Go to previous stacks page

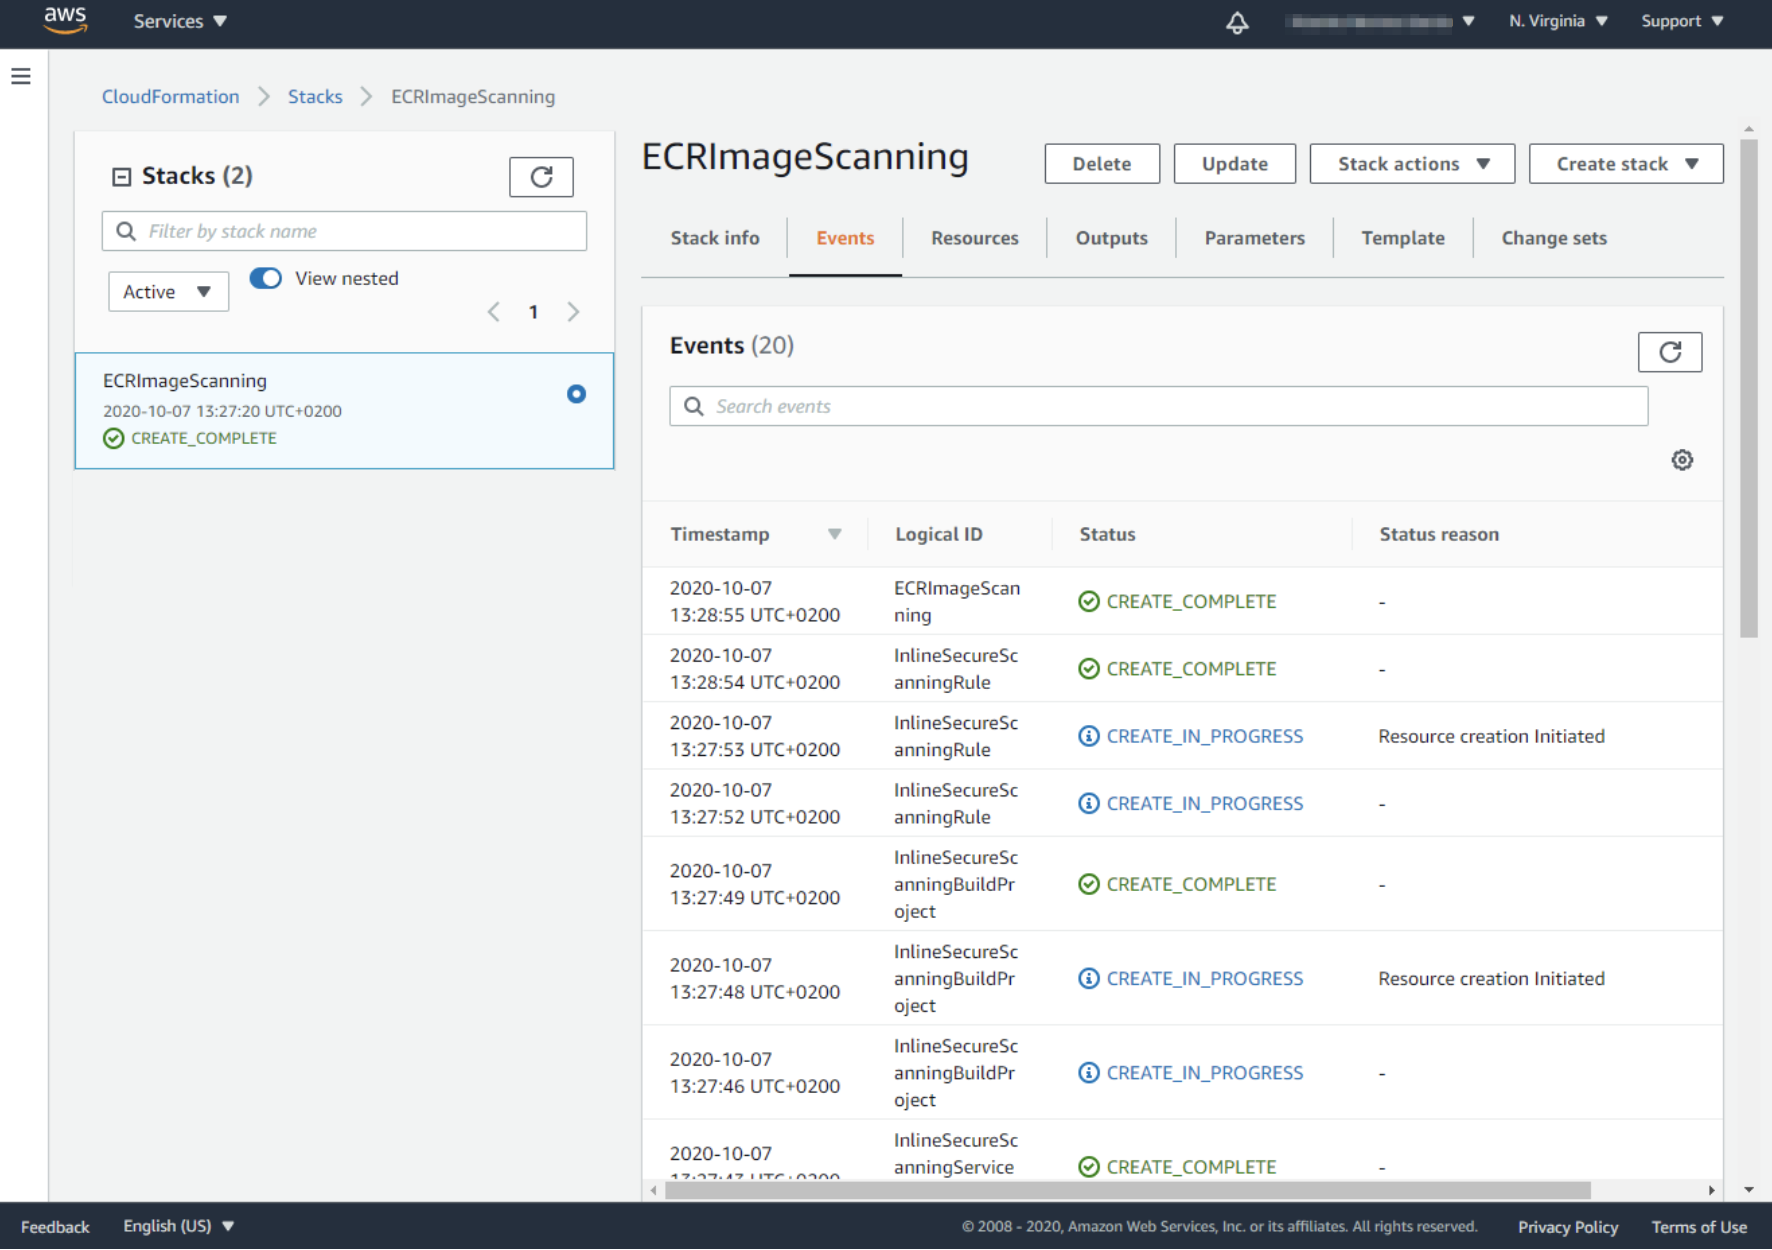tap(493, 312)
